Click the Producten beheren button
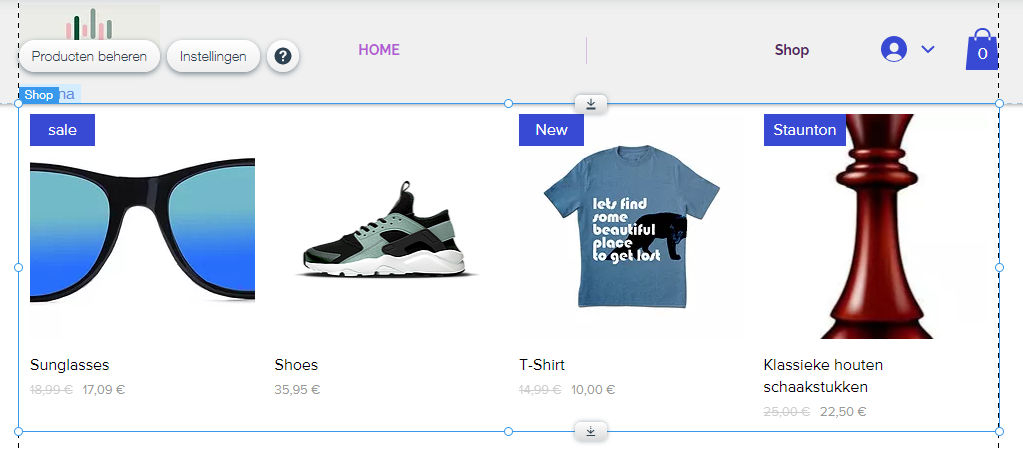Viewport: 1023px width, 452px height. pos(89,57)
